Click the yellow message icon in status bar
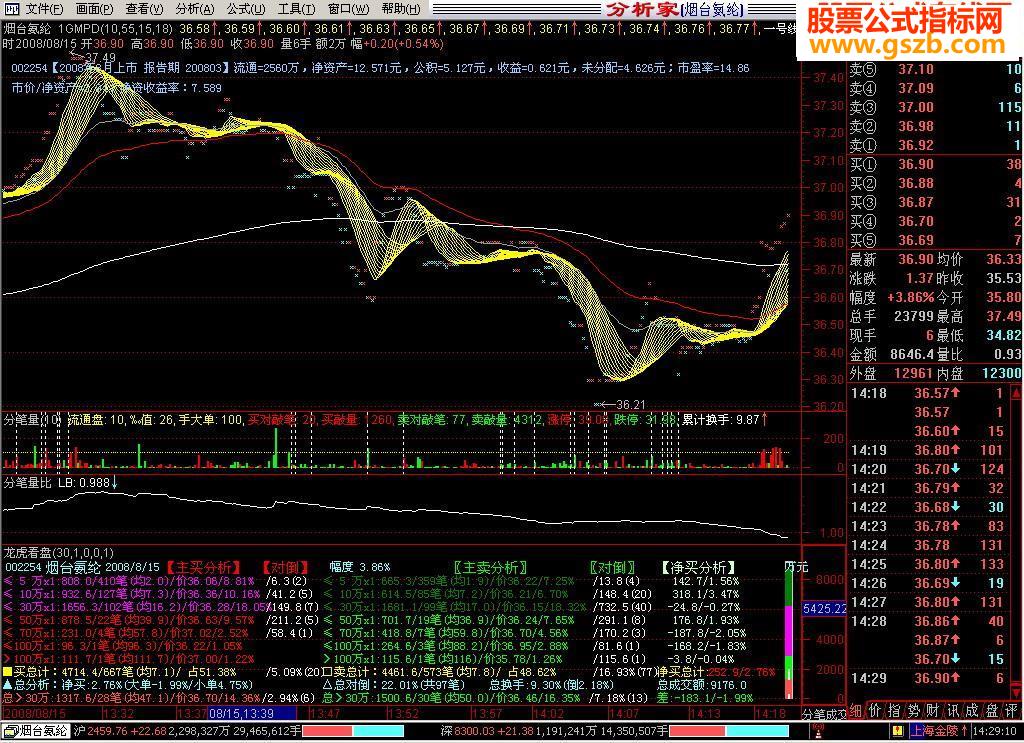This screenshot has width=1024, height=743. click(x=899, y=731)
